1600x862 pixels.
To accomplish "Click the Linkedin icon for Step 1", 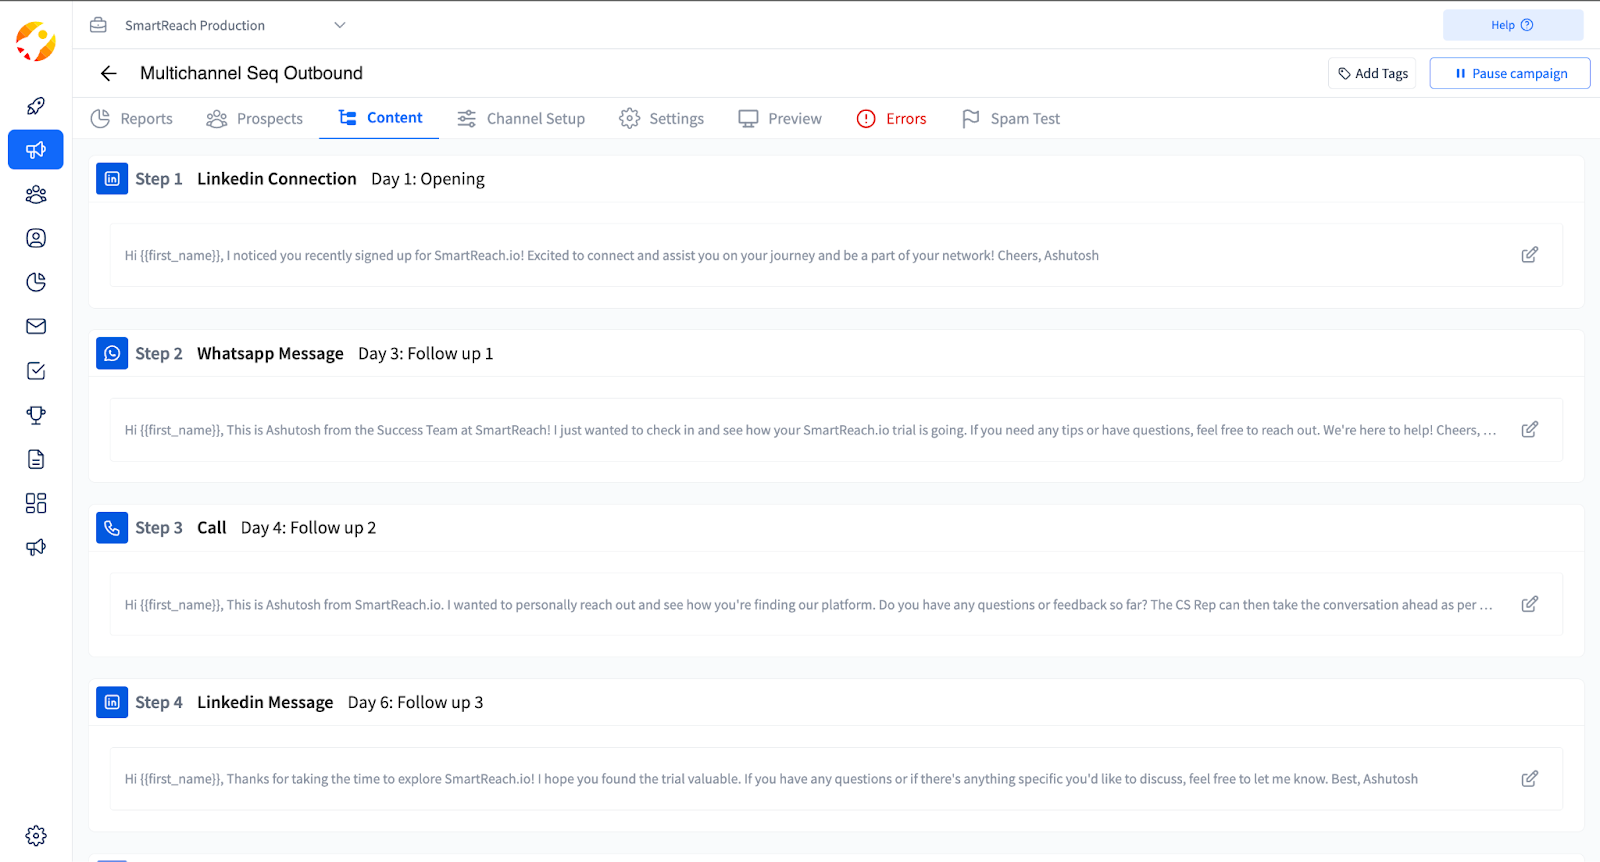I will [112, 179].
